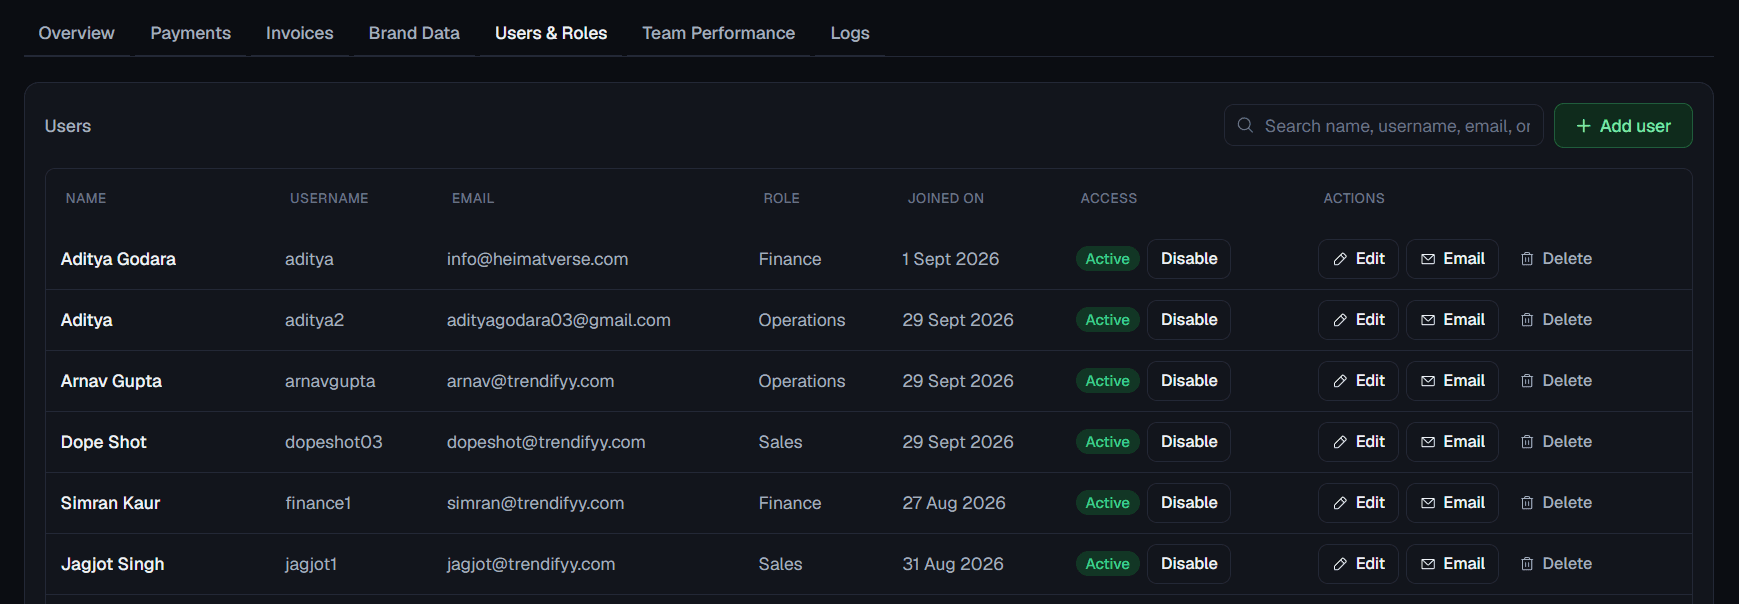Viewport: 1739px width, 604px height.
Task: Disable access for Jagjot Singh
Action: (1188, 564)
